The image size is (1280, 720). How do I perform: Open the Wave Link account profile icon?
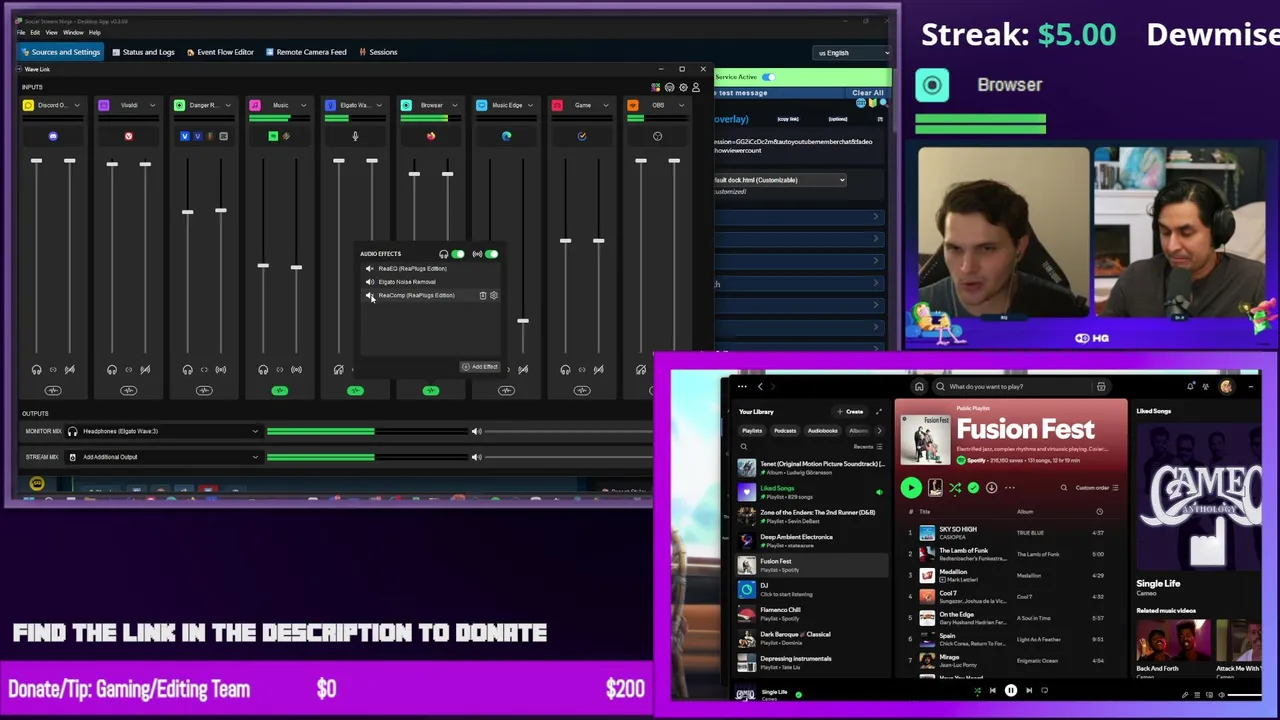pos(696,87)
